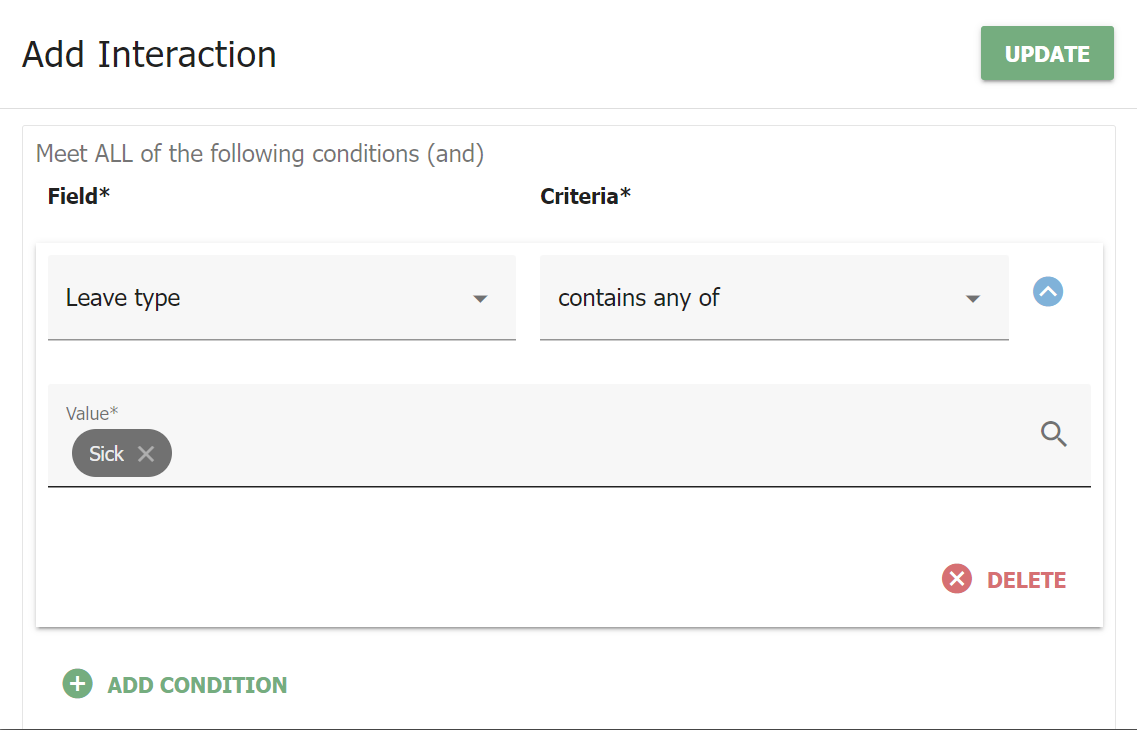
Task: Click the arrow beside Leave type
Action: [x=480, y=299]
